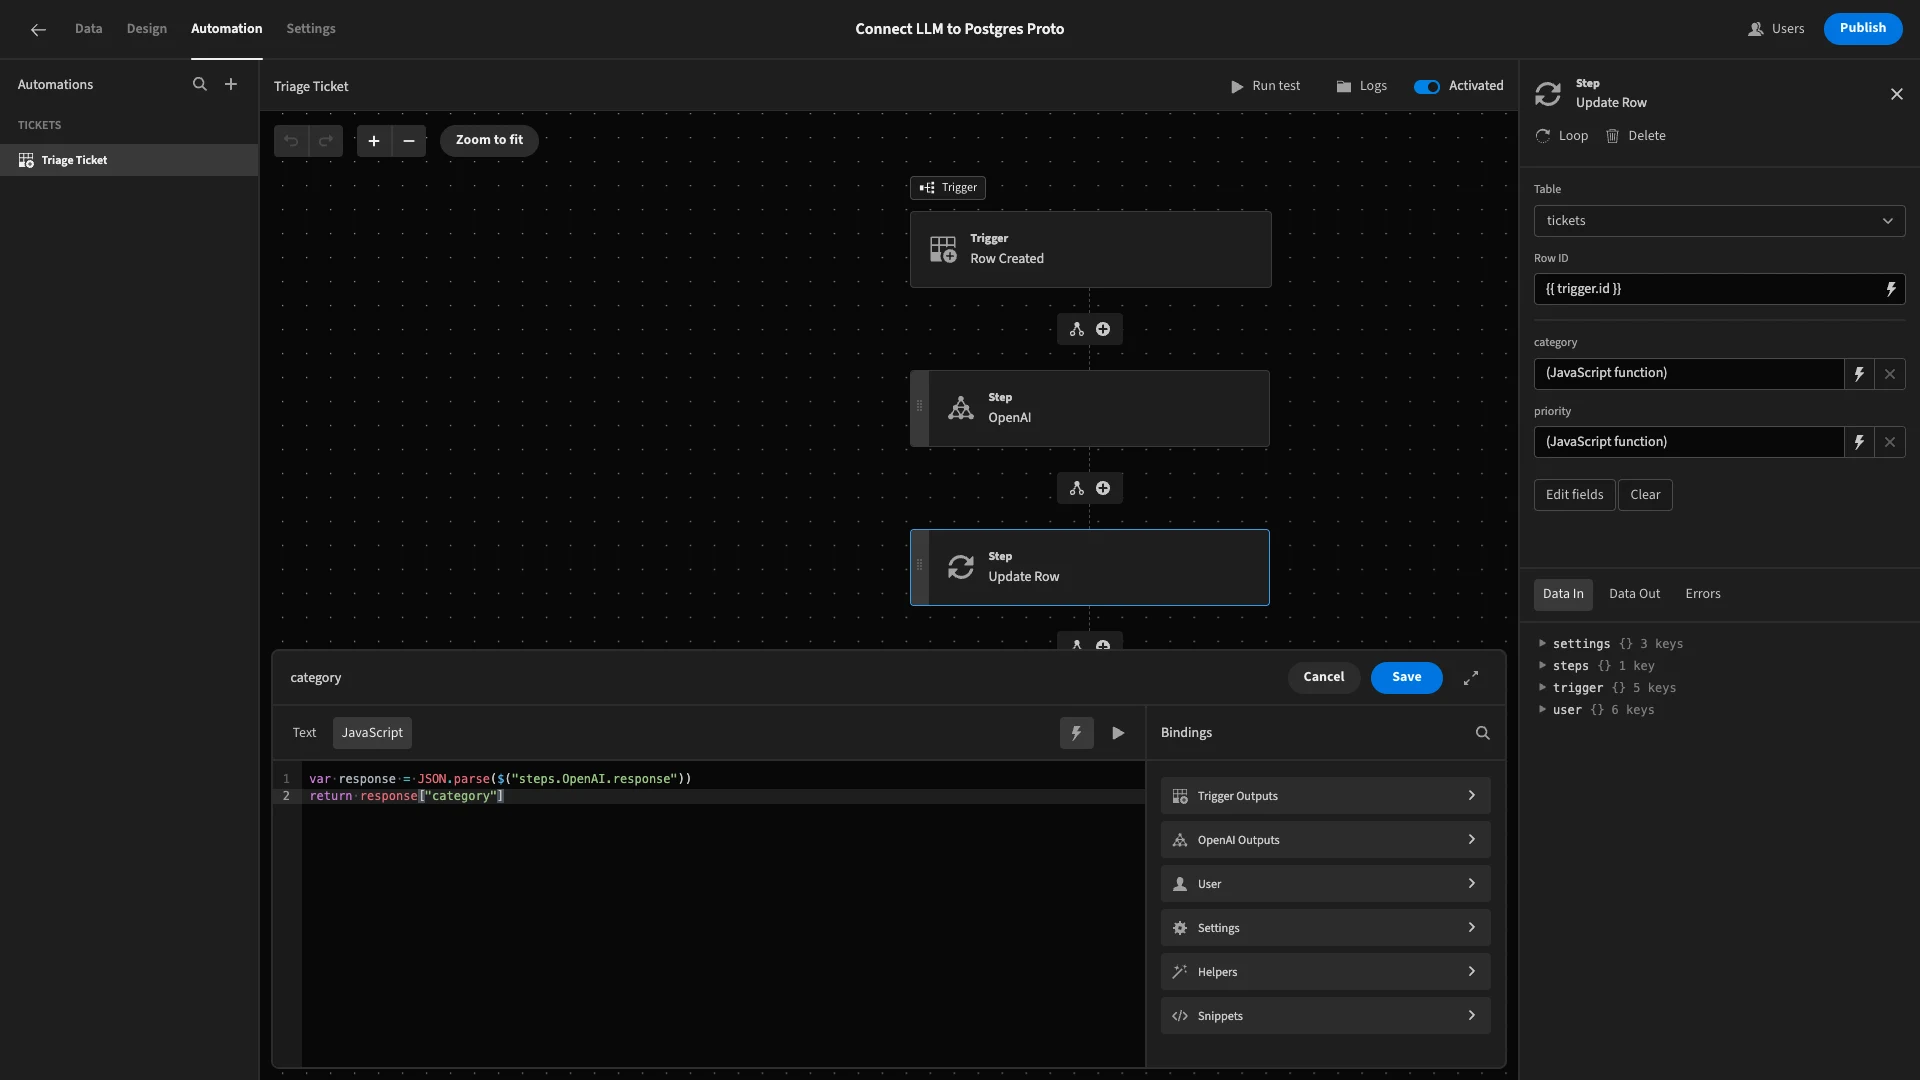Open bindings drawer for Row ID field
Image resolution: width=1920 pixels, height=1080 pixels.
coord(1891,289)
